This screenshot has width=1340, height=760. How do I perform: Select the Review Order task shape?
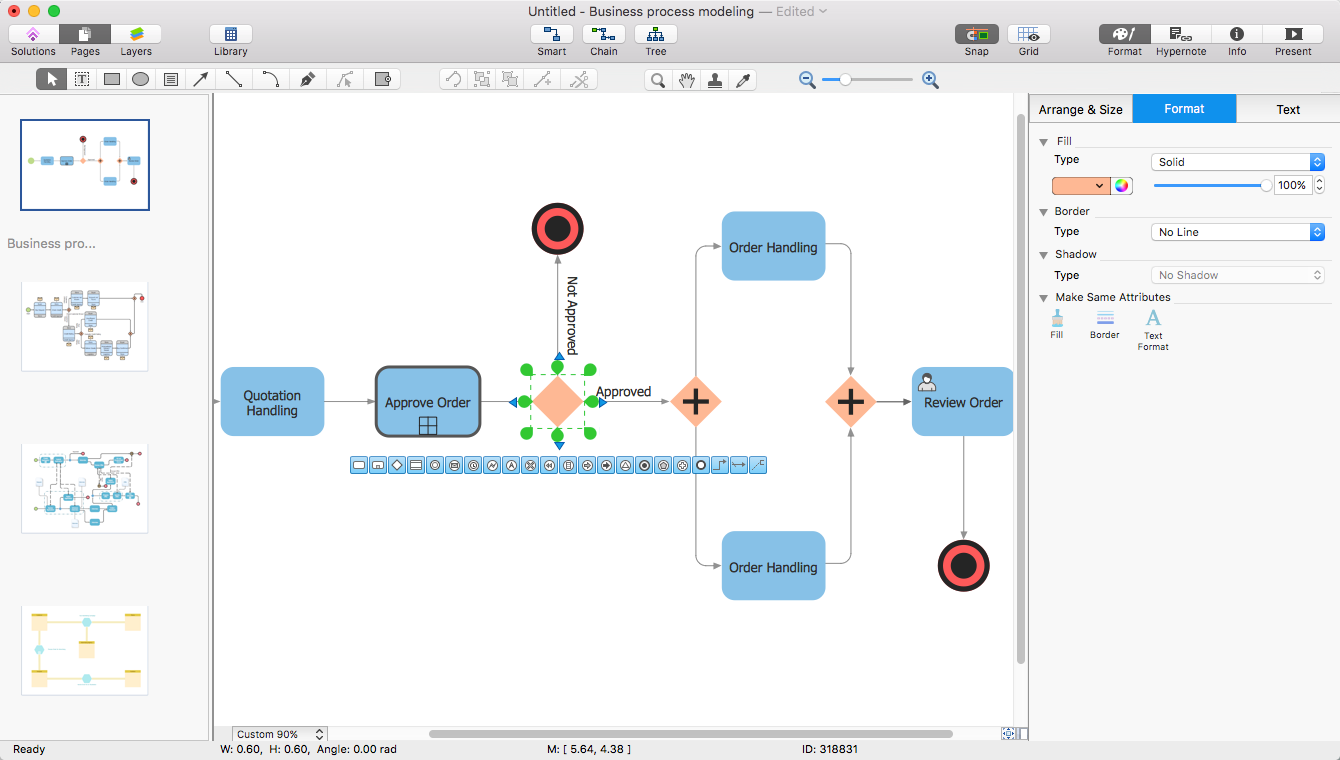(962, 402)
